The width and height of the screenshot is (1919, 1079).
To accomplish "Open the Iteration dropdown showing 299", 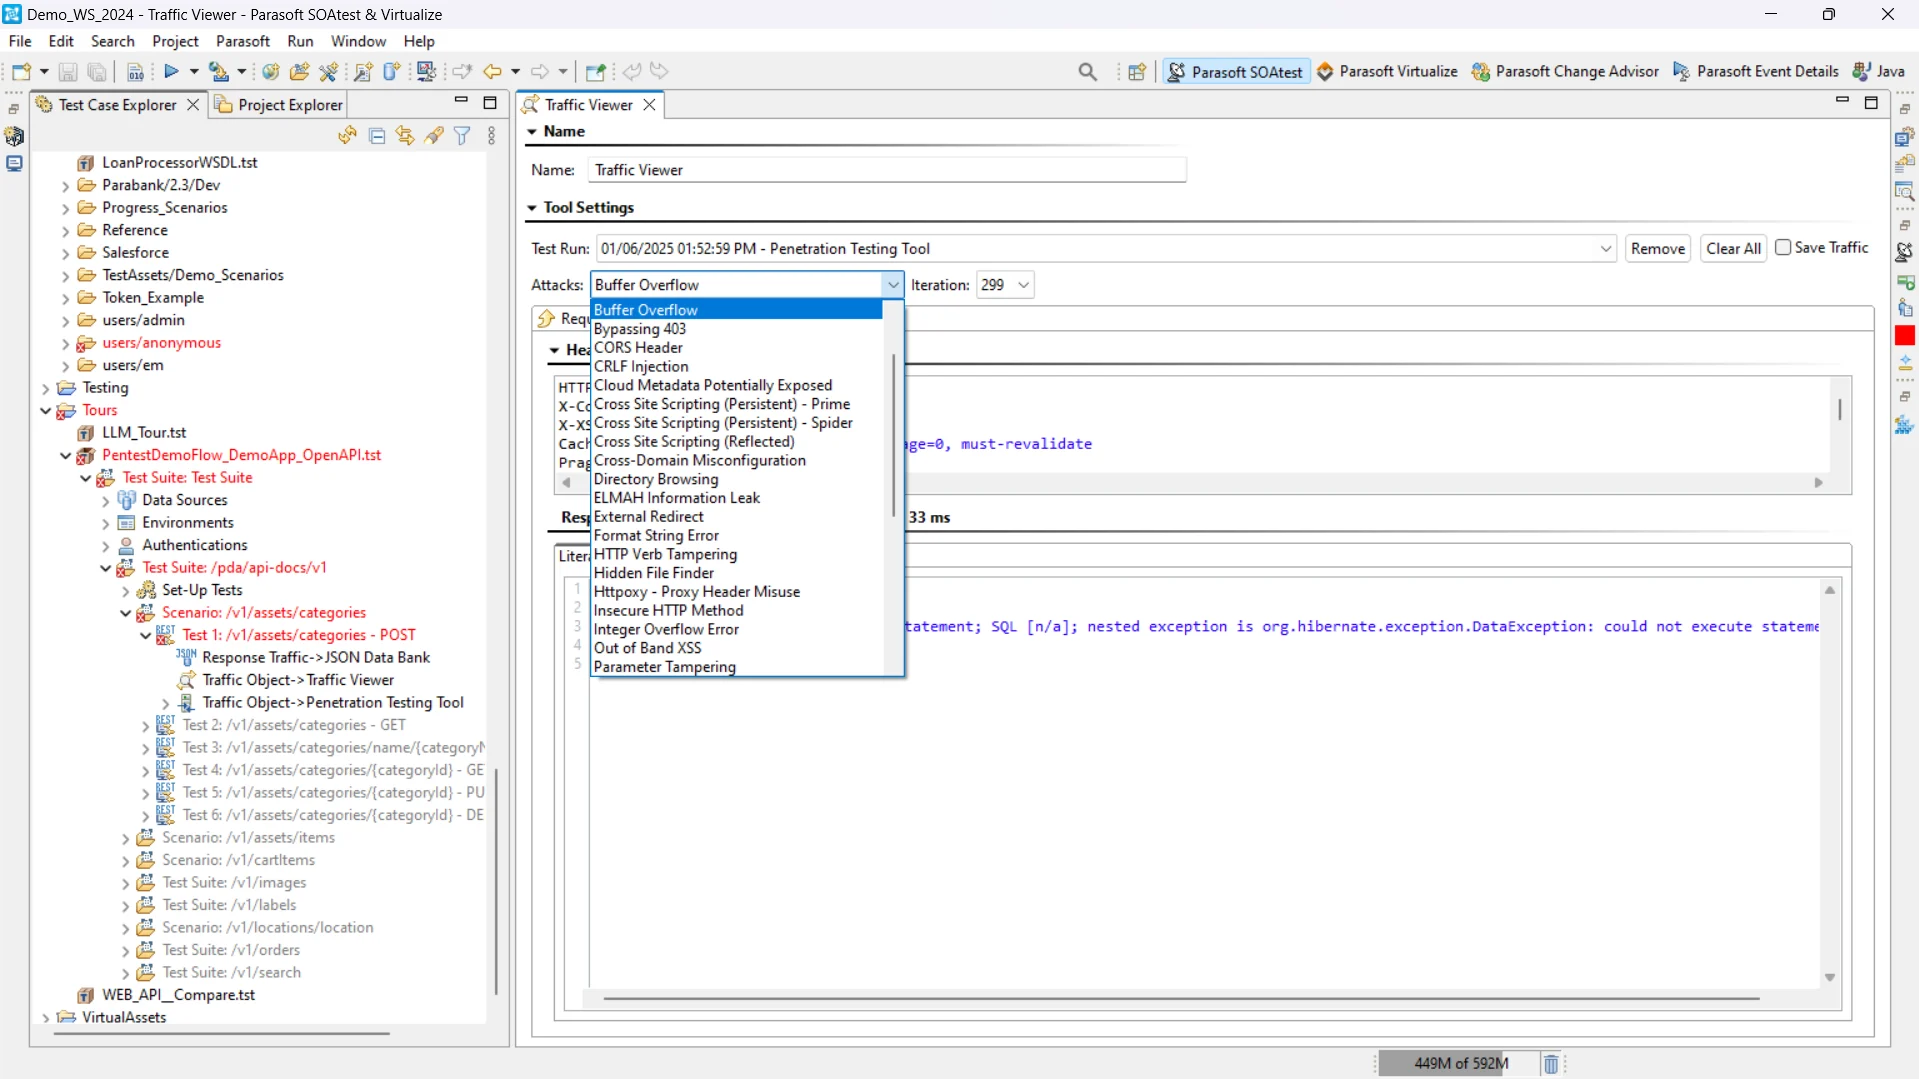I will click(1023, 285).
